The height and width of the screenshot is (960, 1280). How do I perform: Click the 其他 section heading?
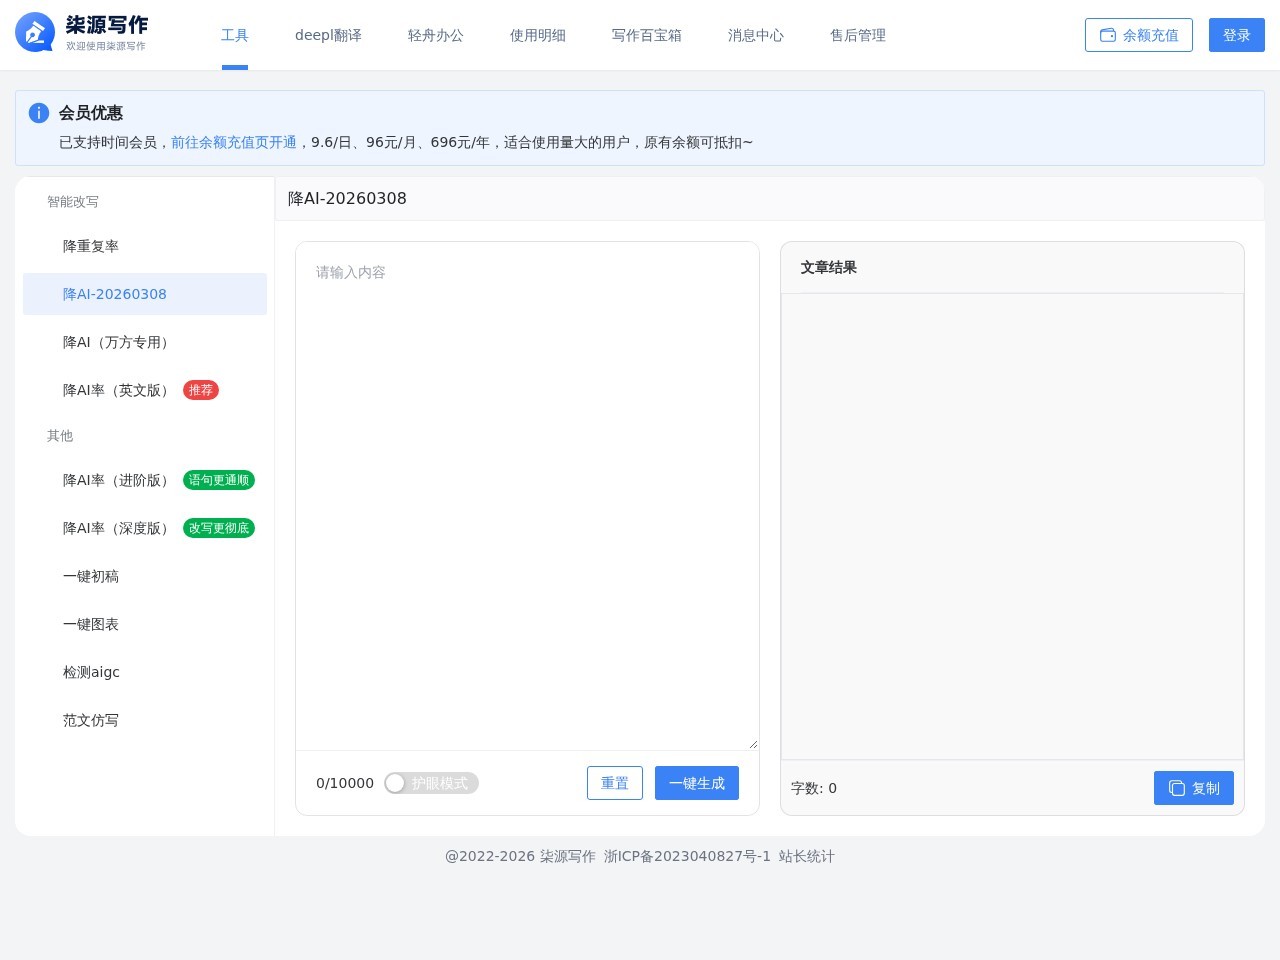click(x=60, y=435)
